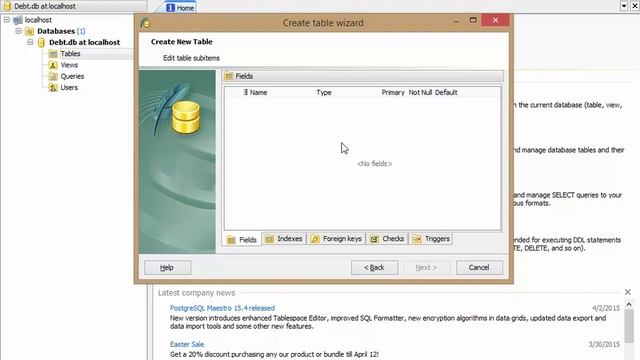Collapse the Databases tree node
The image size is (640, 360).
click(18, 31)
